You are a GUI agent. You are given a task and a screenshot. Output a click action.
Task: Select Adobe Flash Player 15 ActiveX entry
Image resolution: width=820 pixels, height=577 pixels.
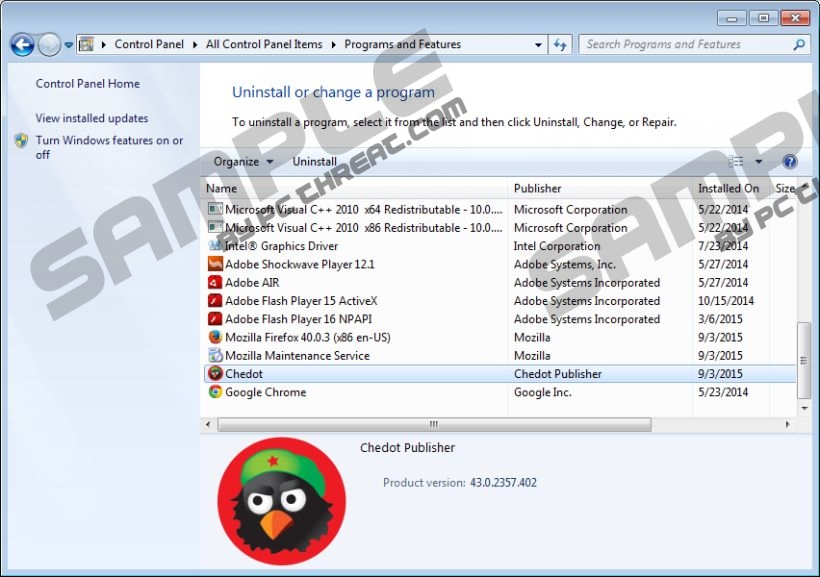click(x=301, y=301)
